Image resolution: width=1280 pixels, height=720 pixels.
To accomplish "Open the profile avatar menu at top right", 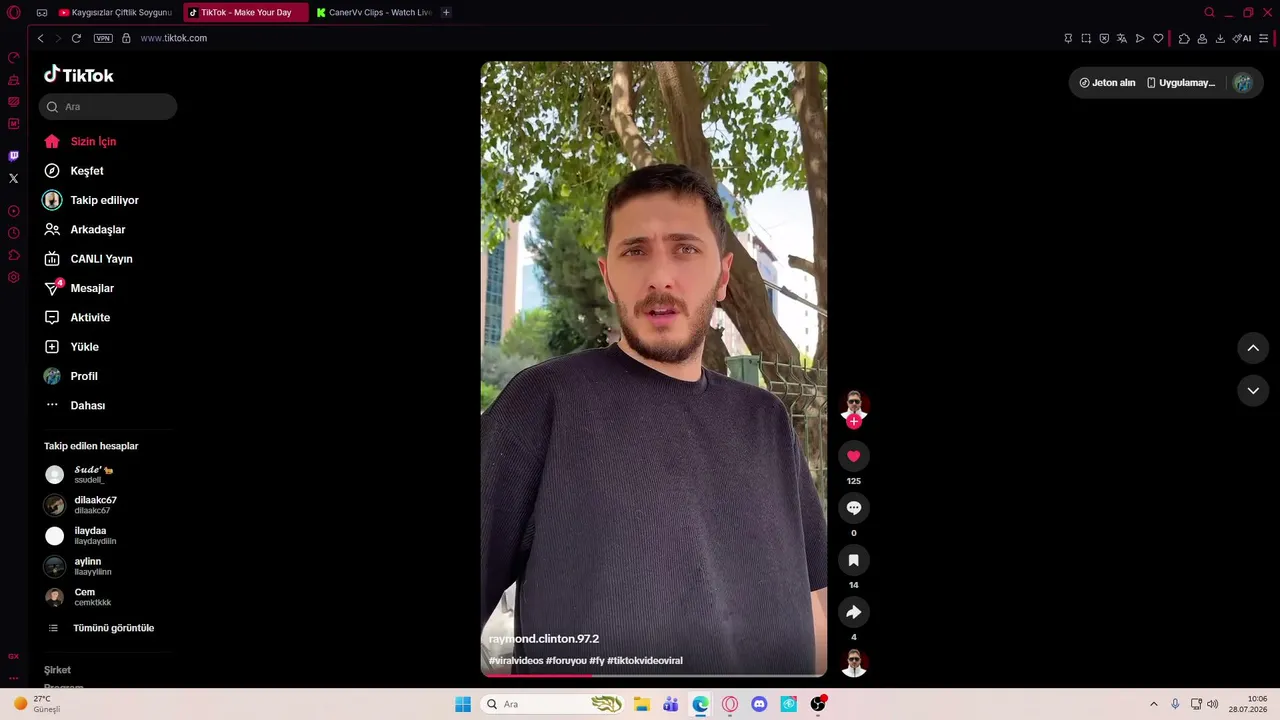I will click(x=1243, y=83).
